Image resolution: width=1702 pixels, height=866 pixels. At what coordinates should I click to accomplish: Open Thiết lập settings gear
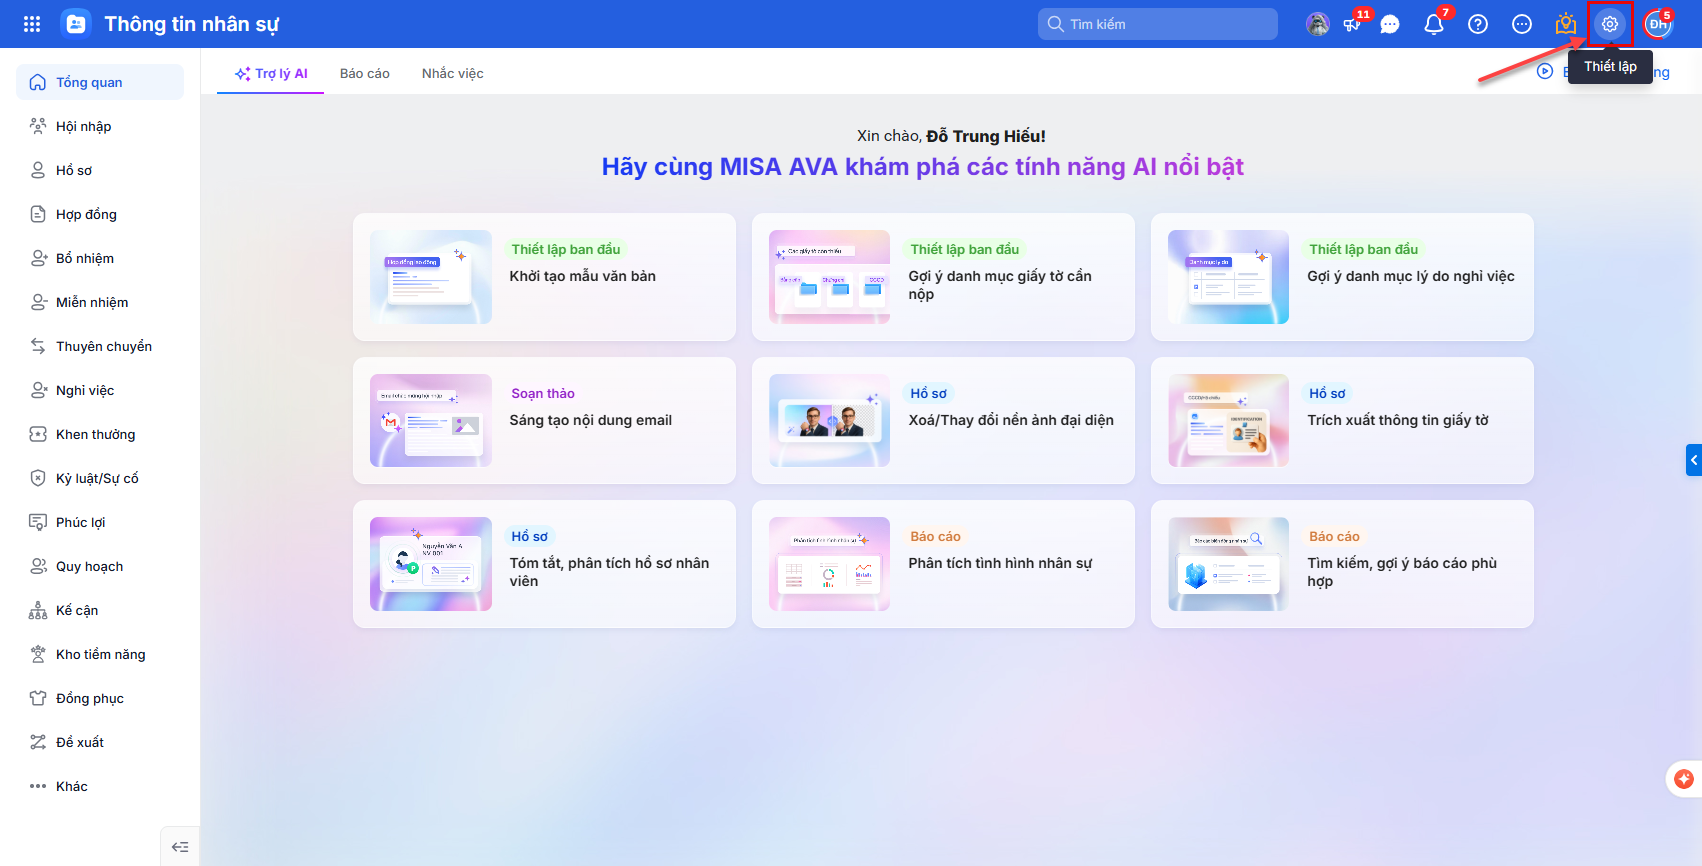[x=1610, y=24]
